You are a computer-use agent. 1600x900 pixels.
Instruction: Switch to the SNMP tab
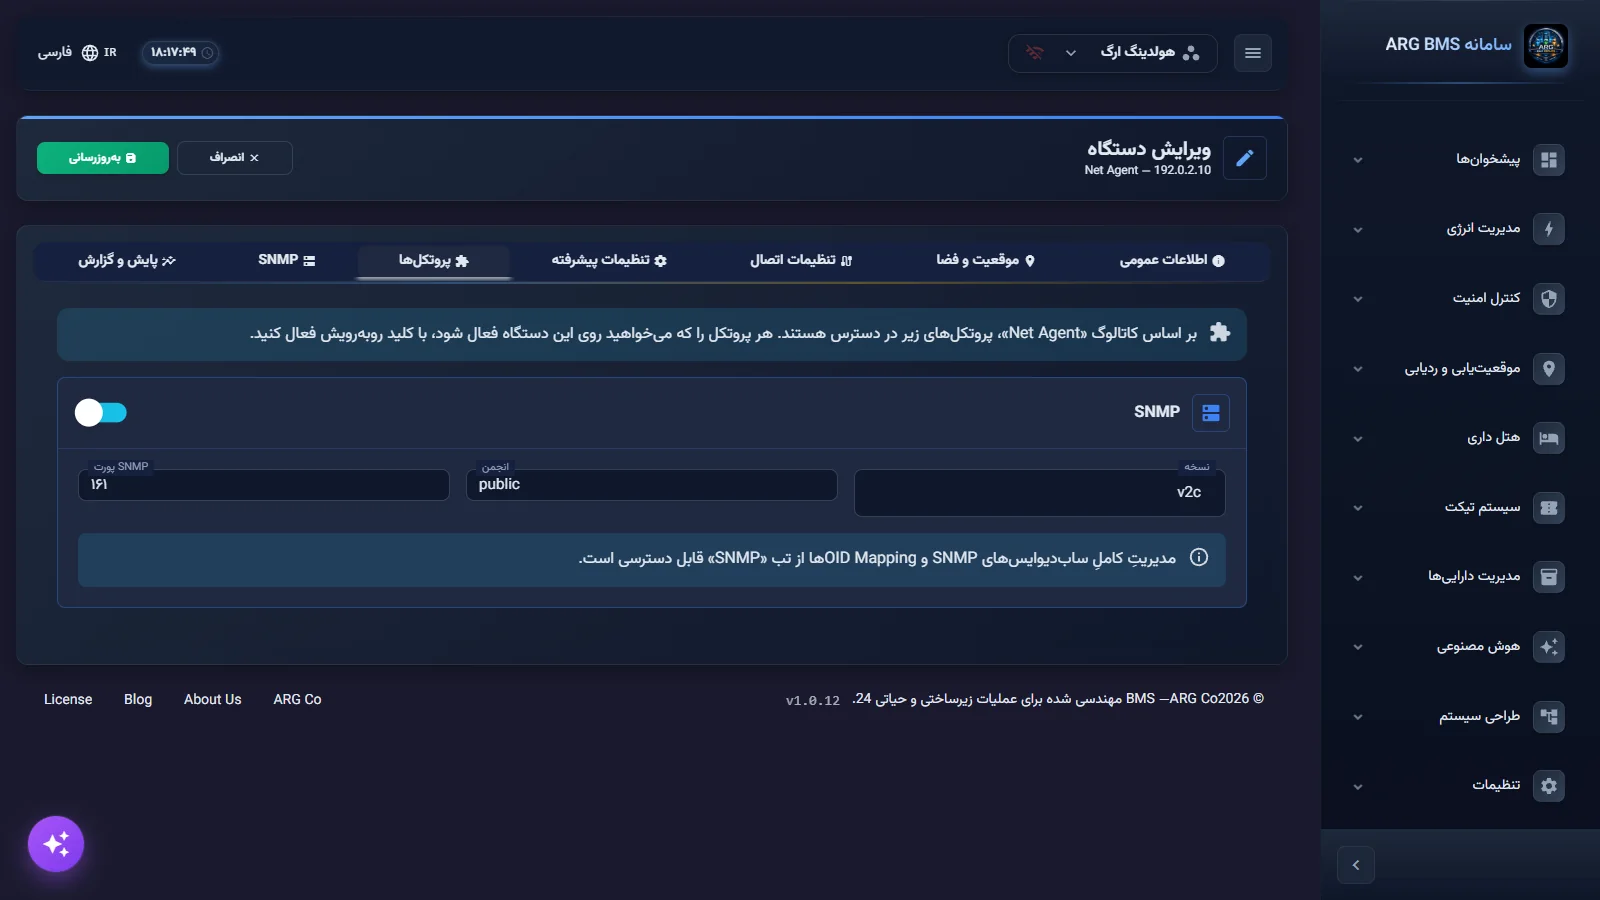(x=287, y=260)
